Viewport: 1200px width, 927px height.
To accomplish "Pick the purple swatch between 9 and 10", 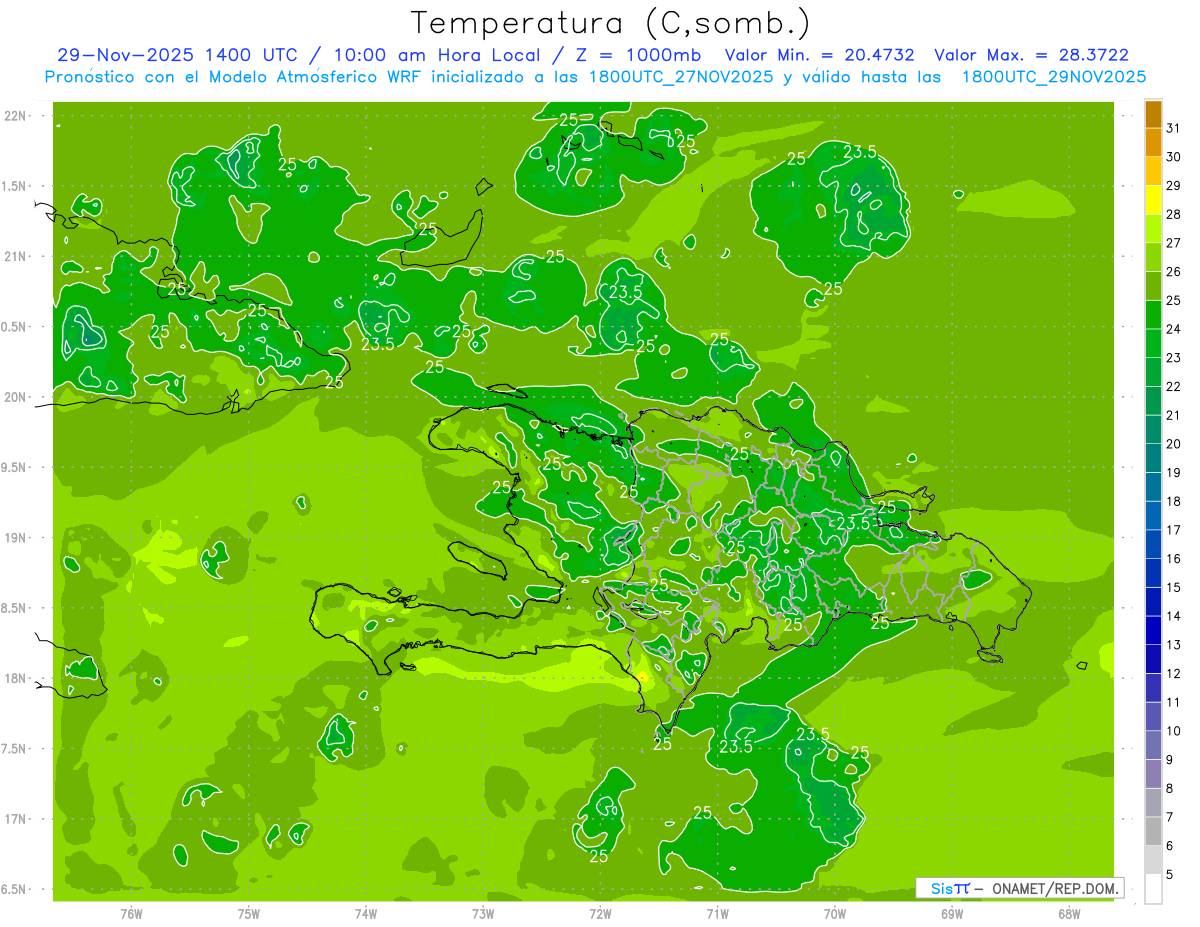I will pyautogui.click(x=1153, y=745).
